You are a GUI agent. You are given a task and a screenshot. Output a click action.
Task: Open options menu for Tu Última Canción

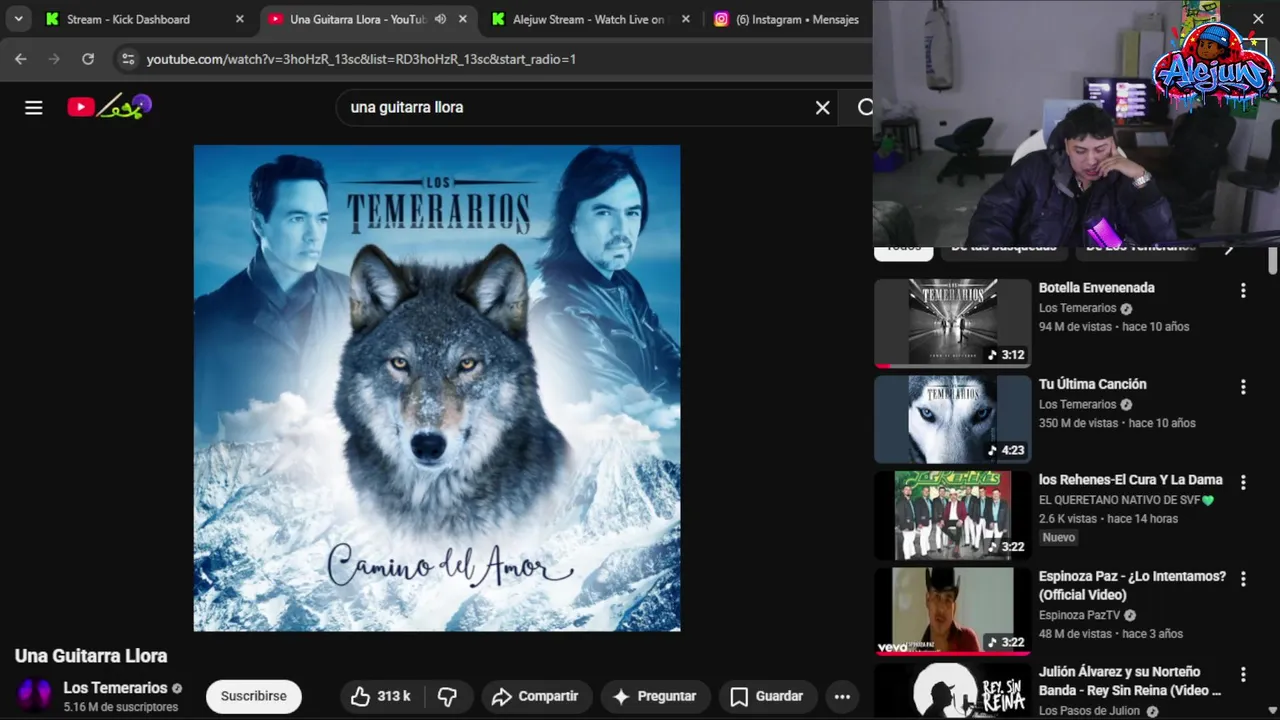[1243, 386]
